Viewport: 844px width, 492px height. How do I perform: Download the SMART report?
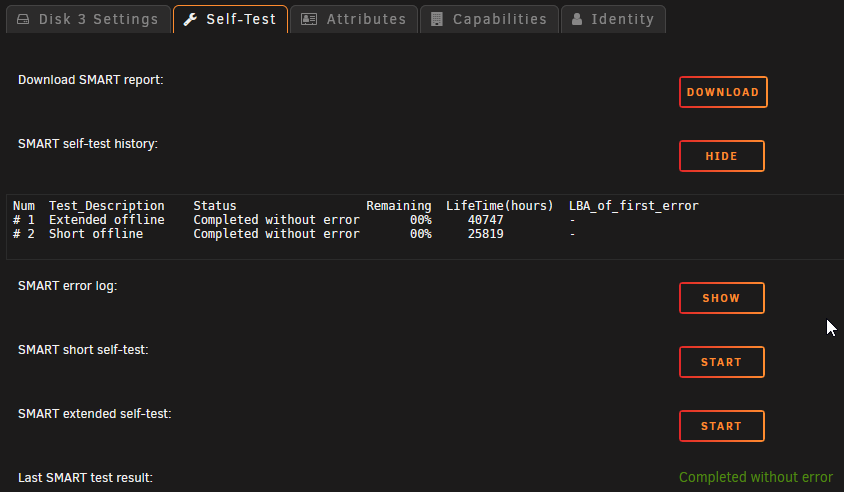pyautogui.click(x=723, y=92)
